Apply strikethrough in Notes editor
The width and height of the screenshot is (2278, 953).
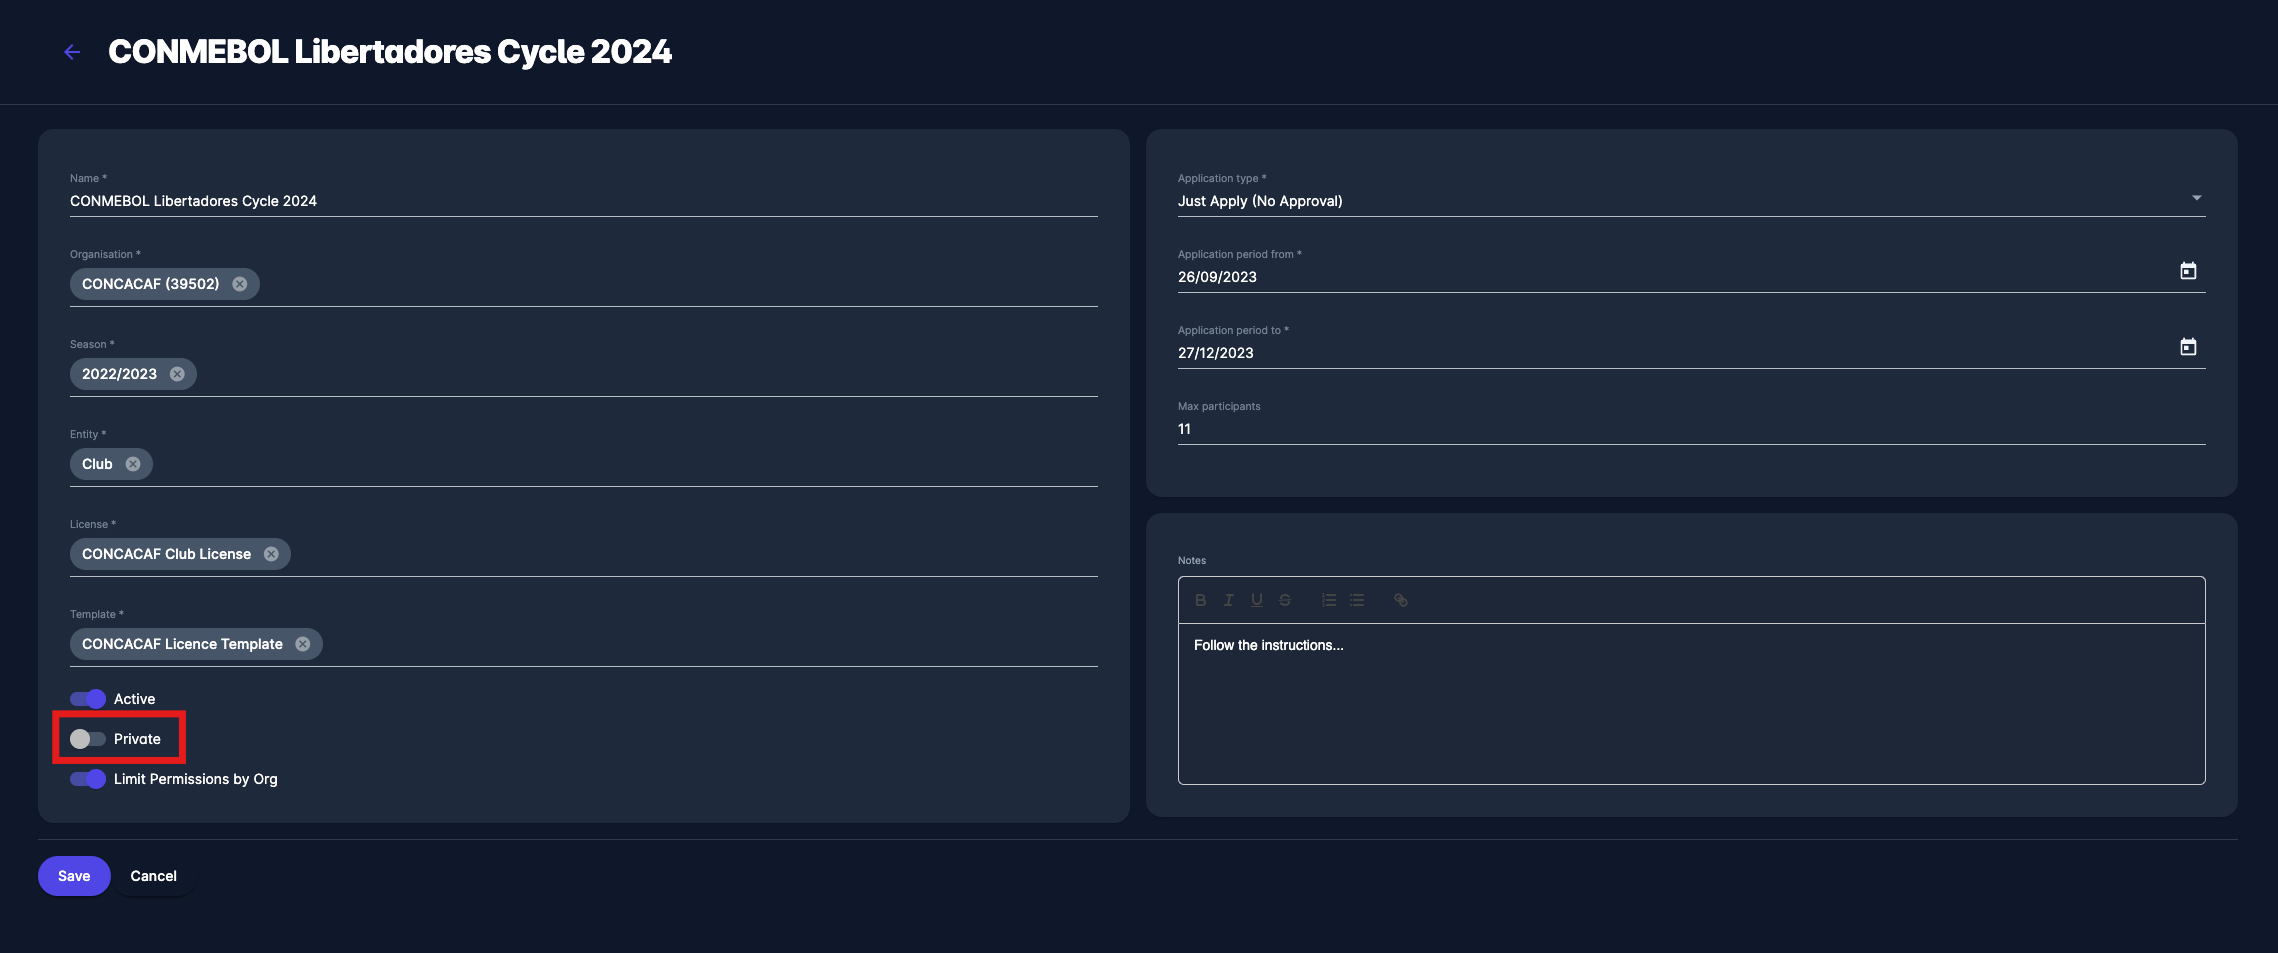(1285, 600)
